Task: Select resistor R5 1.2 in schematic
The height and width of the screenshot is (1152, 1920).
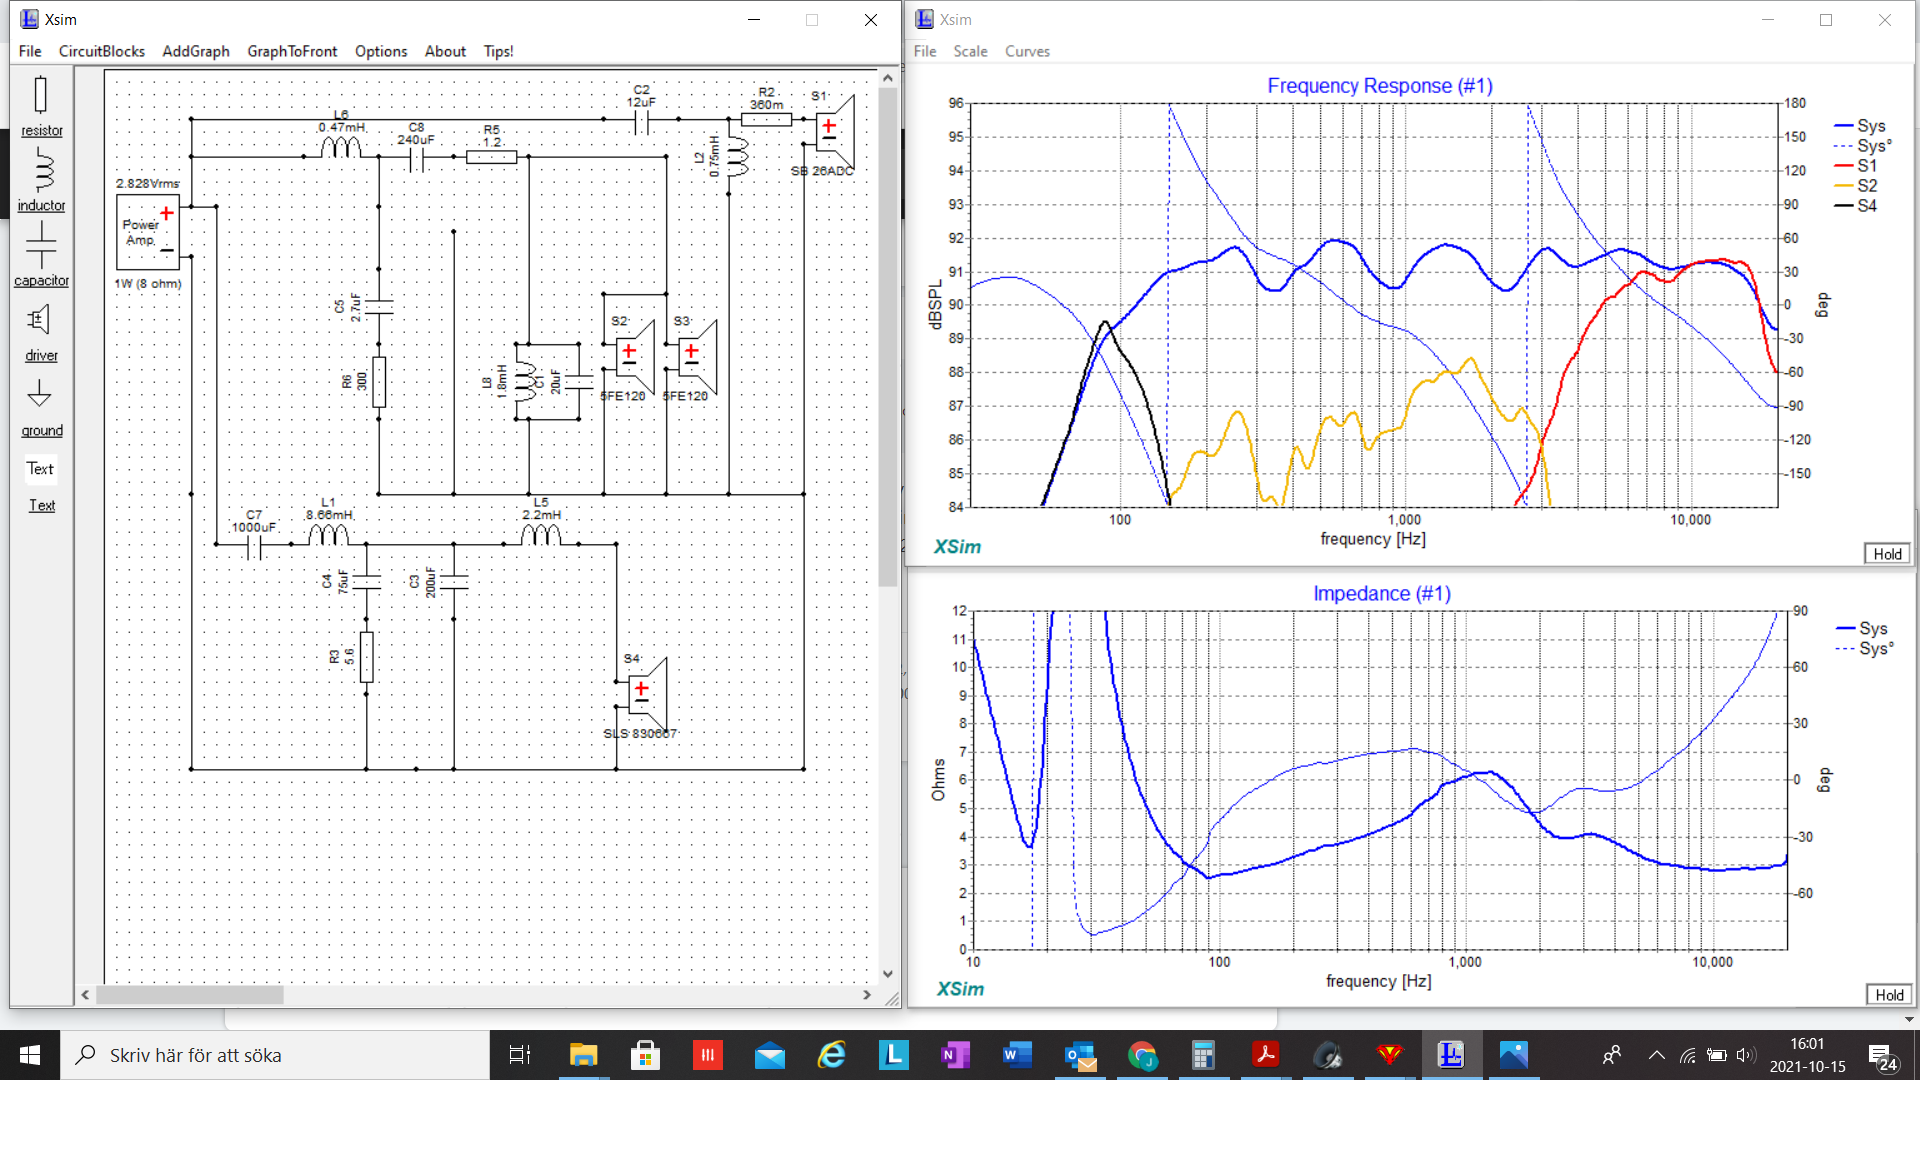Action: click(491, 157)
